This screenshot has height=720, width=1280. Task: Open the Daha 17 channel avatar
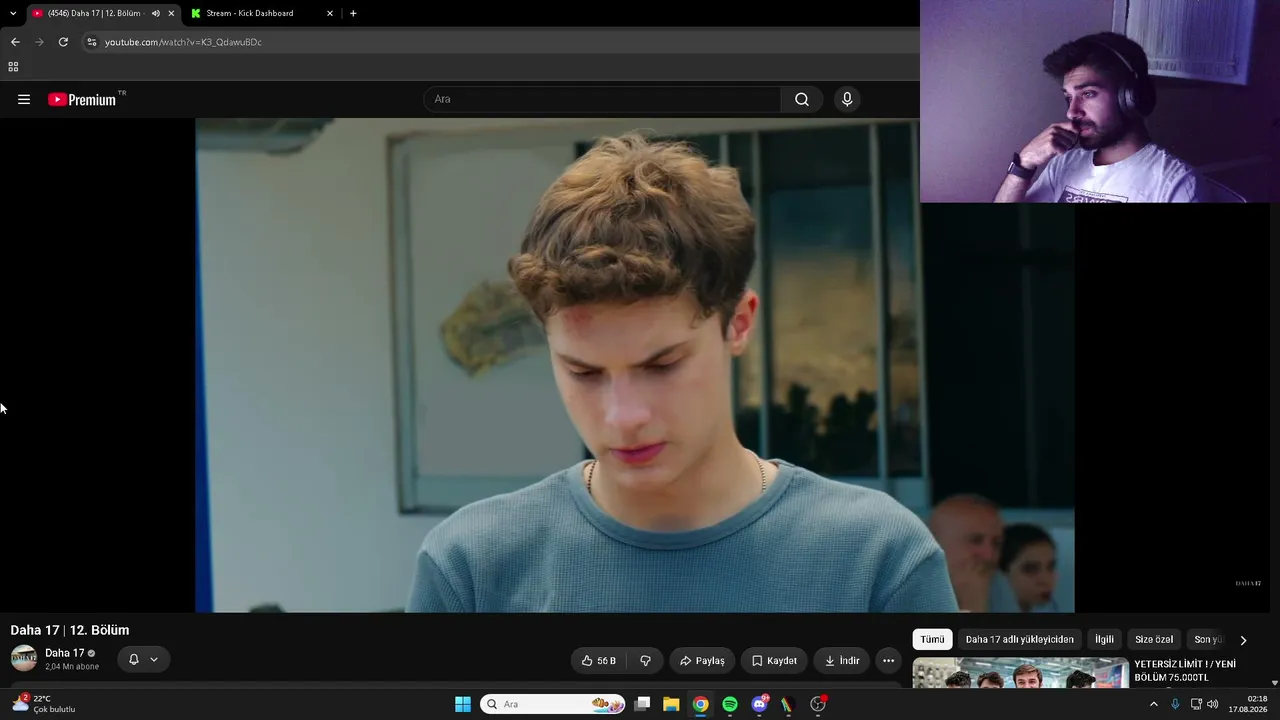(24, 659)
